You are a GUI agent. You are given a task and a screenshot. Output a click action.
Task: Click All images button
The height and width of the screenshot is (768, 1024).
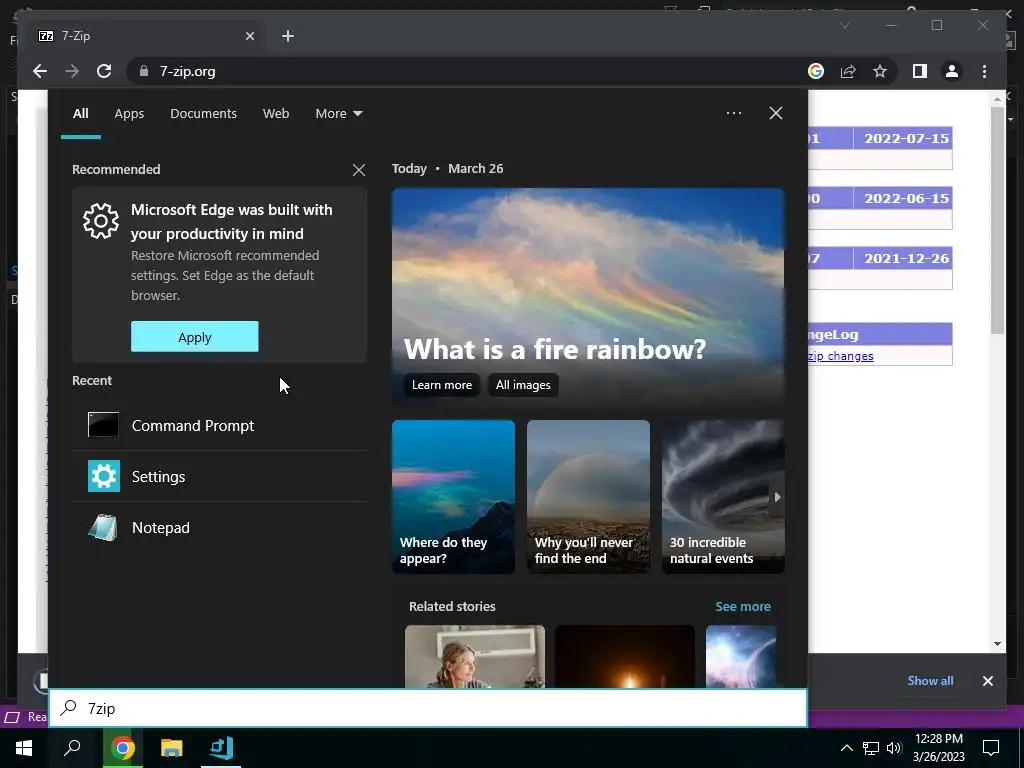[523, 385]
